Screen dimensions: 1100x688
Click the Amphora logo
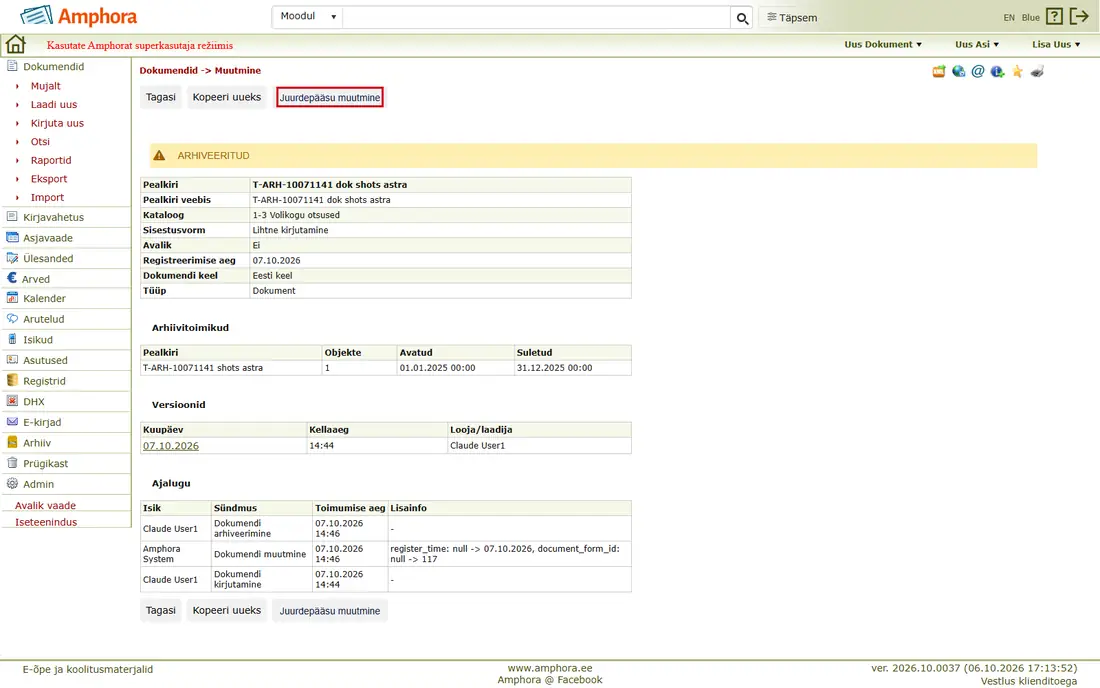click(79, 16)
